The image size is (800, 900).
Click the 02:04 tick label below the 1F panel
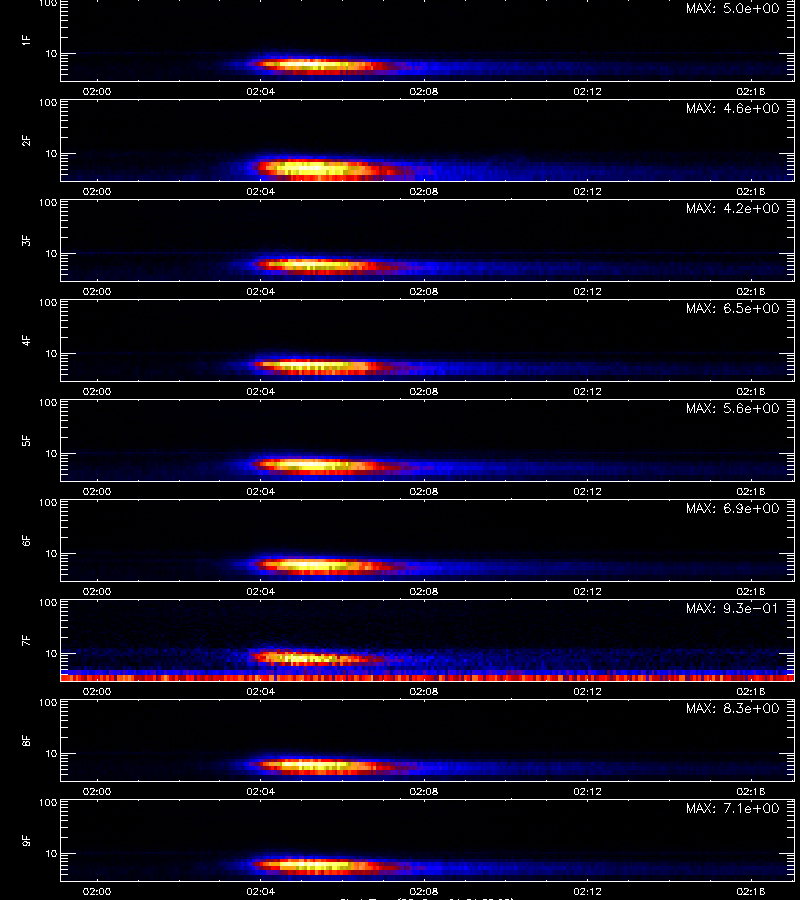tap(261, 91)
